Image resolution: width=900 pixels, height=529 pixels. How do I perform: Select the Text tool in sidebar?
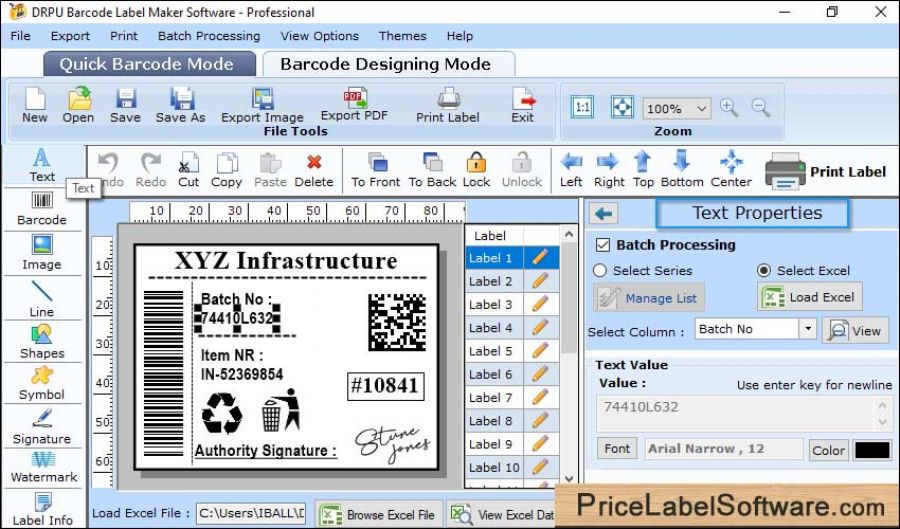(x=42, y=165)
